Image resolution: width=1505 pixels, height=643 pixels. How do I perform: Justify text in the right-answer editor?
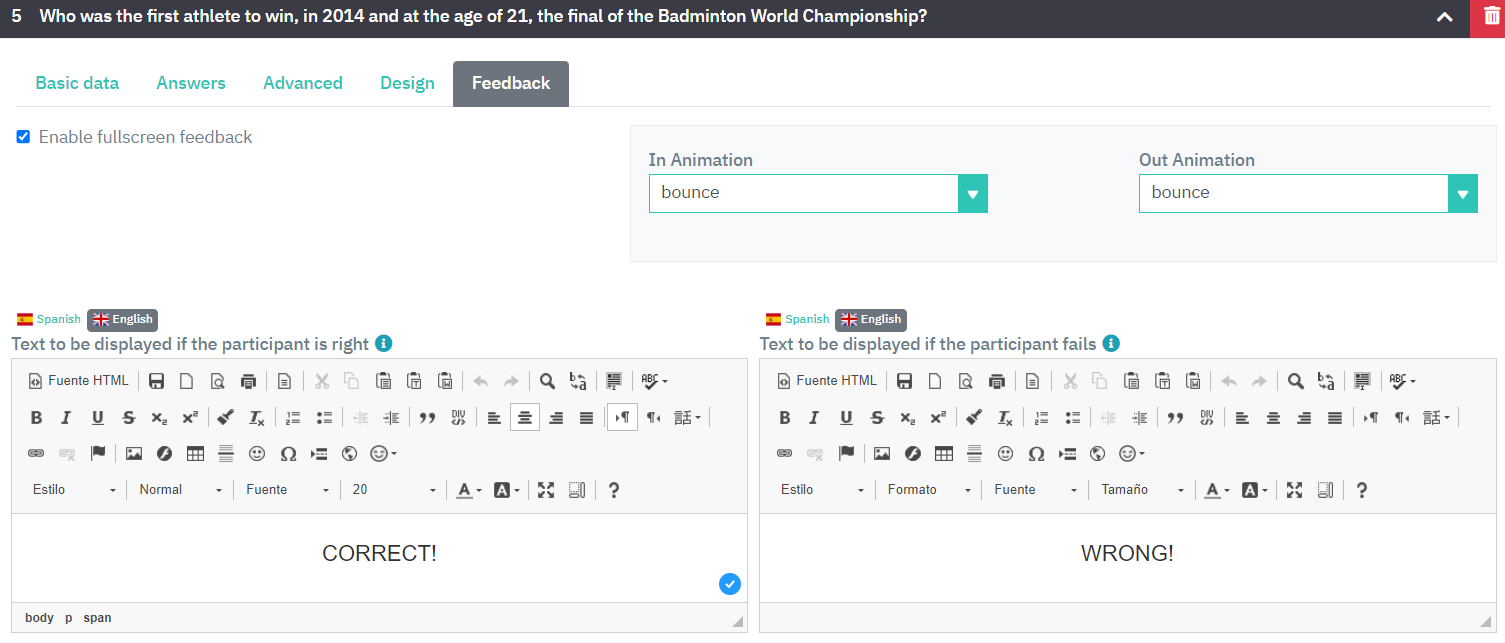pos(587,418)
